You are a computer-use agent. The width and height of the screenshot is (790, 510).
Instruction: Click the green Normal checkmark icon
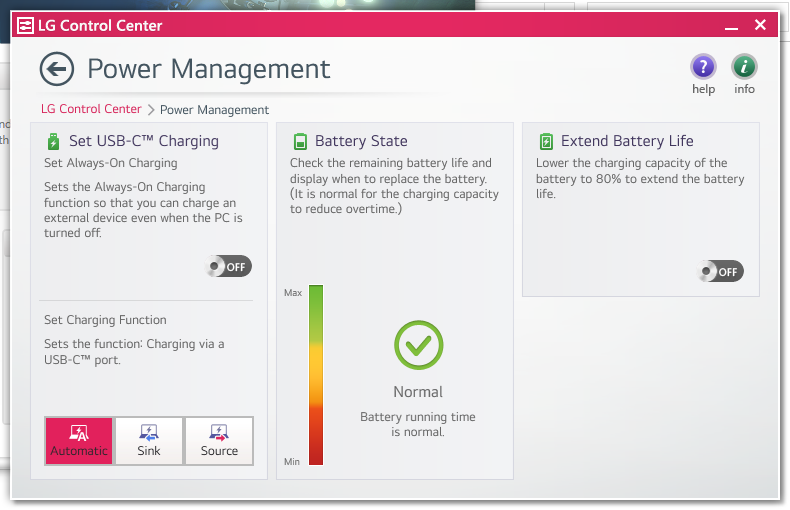click(418, 345)
